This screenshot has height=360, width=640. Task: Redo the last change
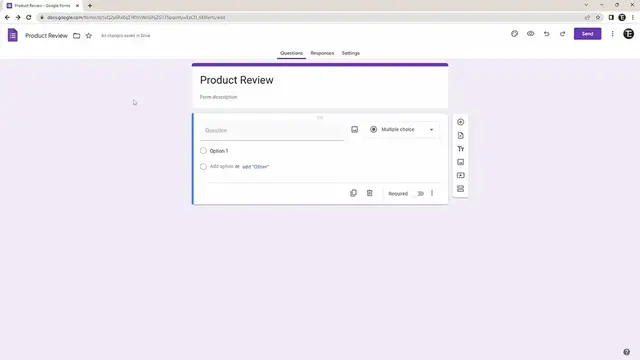[x=562, y=34]
